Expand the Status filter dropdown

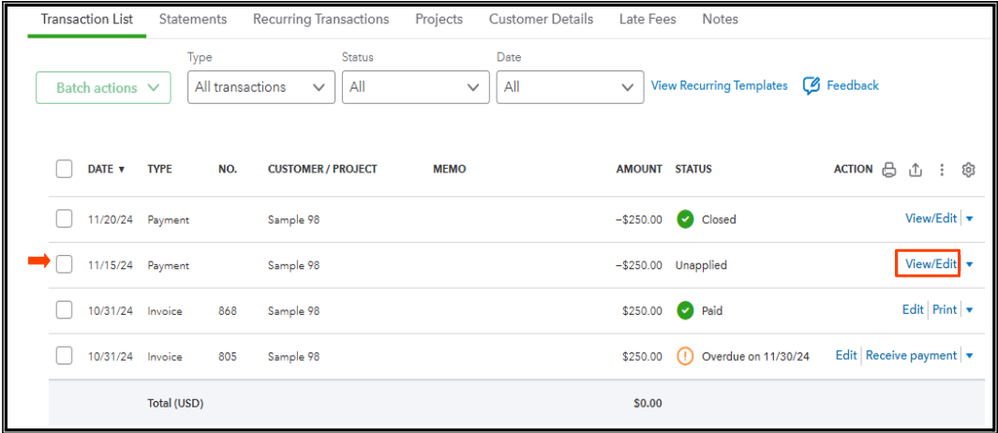(x=415, y=87)
